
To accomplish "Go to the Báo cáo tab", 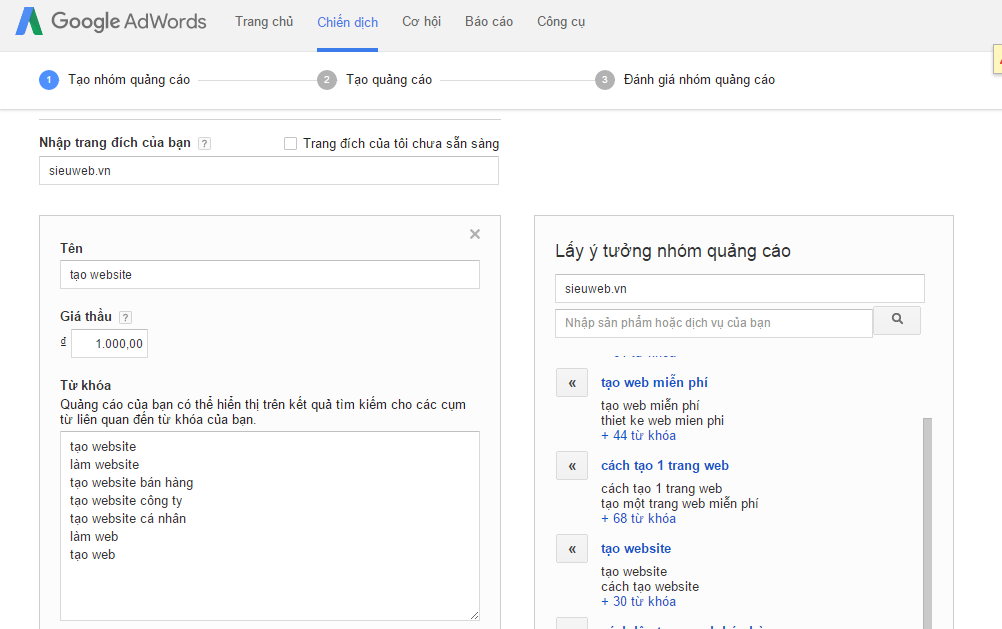I will point(489,22).
